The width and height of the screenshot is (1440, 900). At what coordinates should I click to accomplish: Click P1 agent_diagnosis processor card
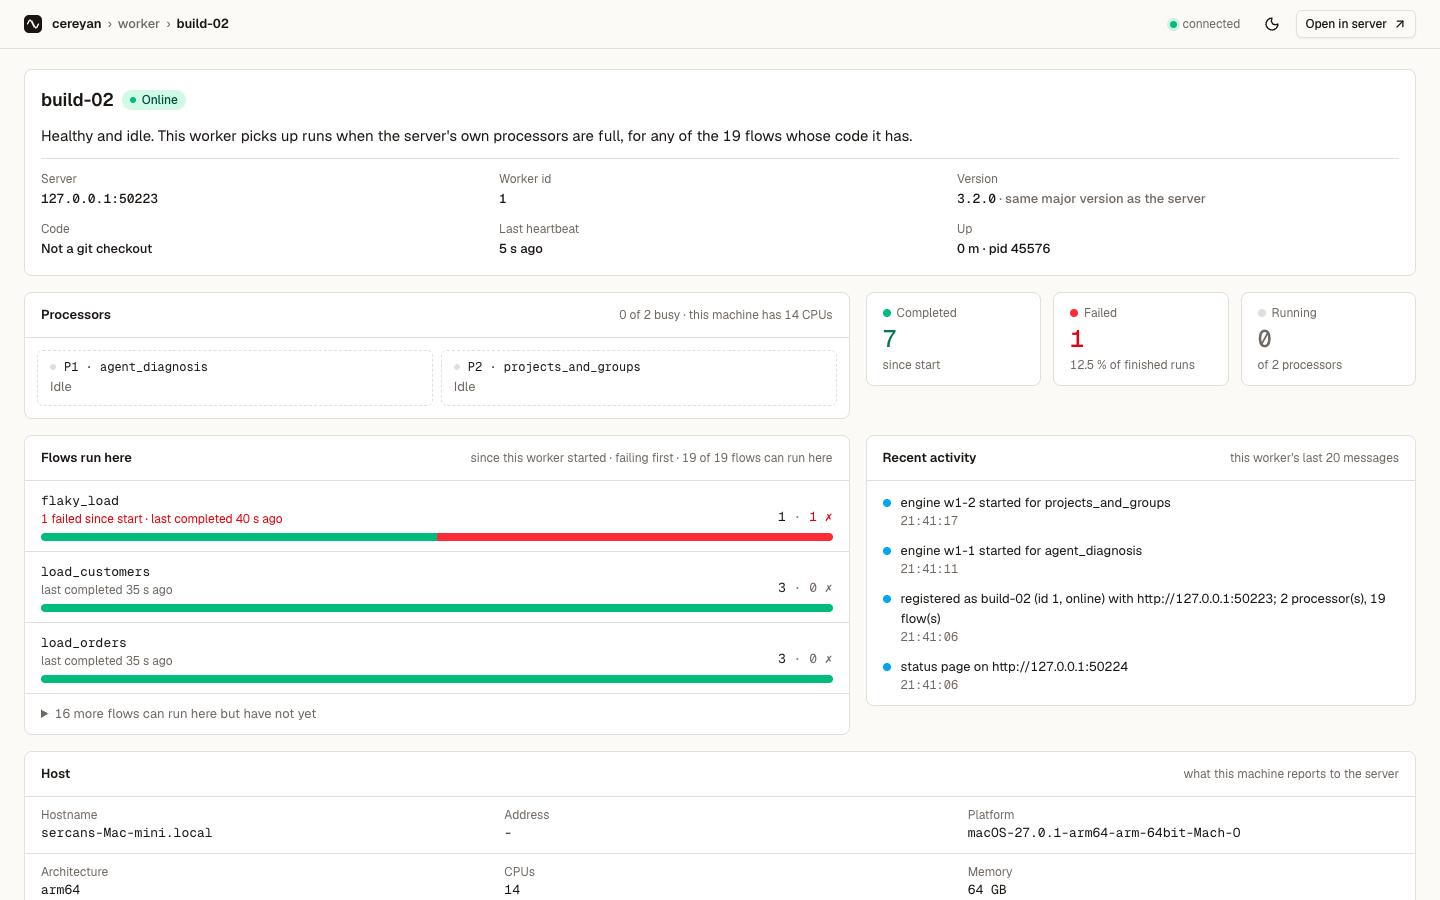(x=235, y=378)
